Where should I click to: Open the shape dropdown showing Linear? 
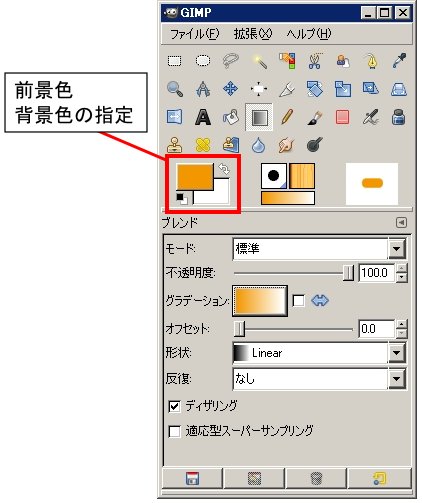(x=319, y=353)
